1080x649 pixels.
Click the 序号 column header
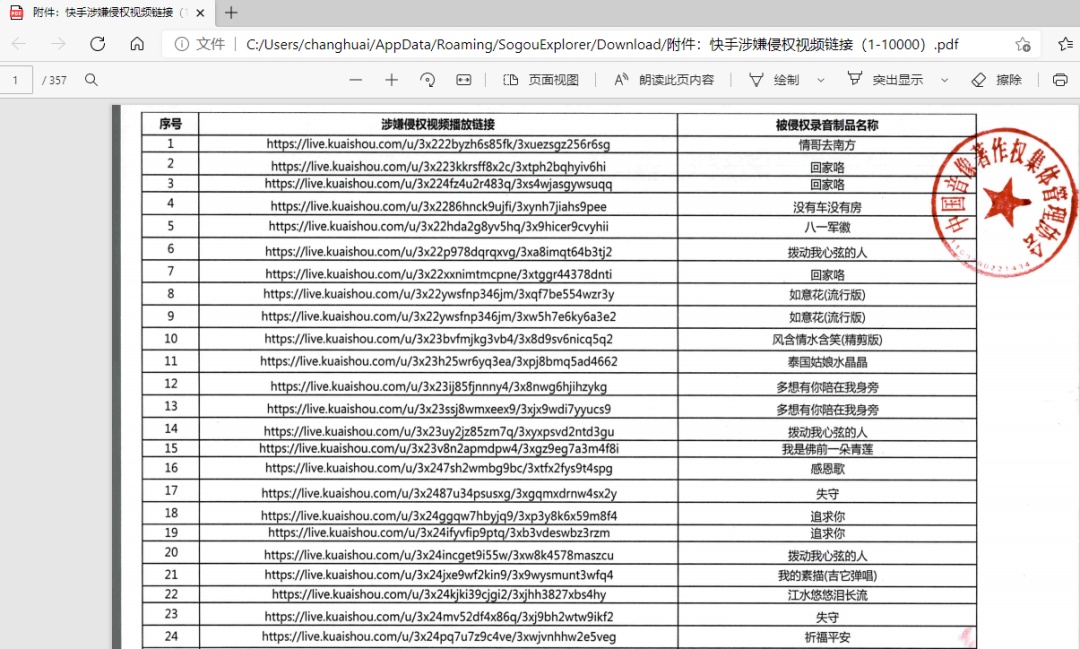click(170, 124)
